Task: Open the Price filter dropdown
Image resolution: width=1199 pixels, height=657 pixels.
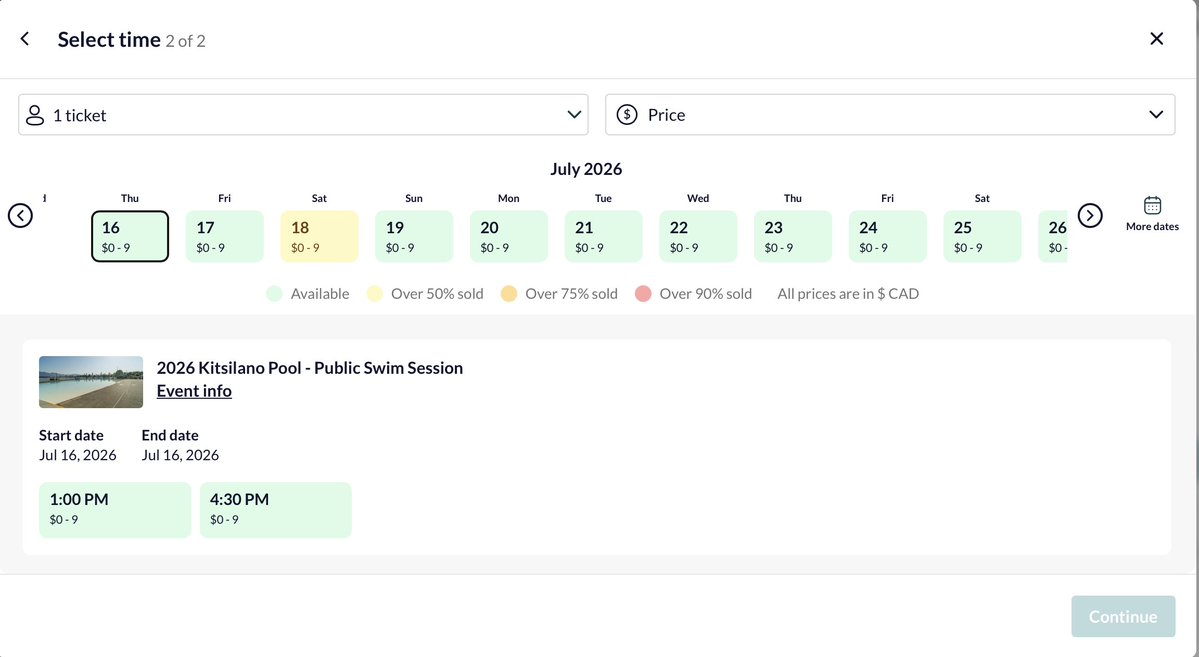Action: click(890, 115)
